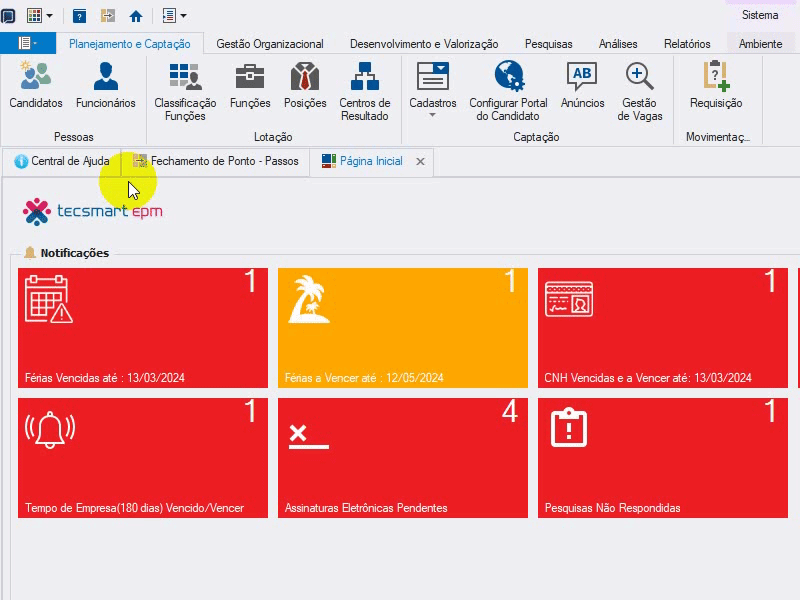Switch to the Relatórios ribbon tab
This screenshot has height=600, width=800.
pyautogui.click(x=687, y=44)
